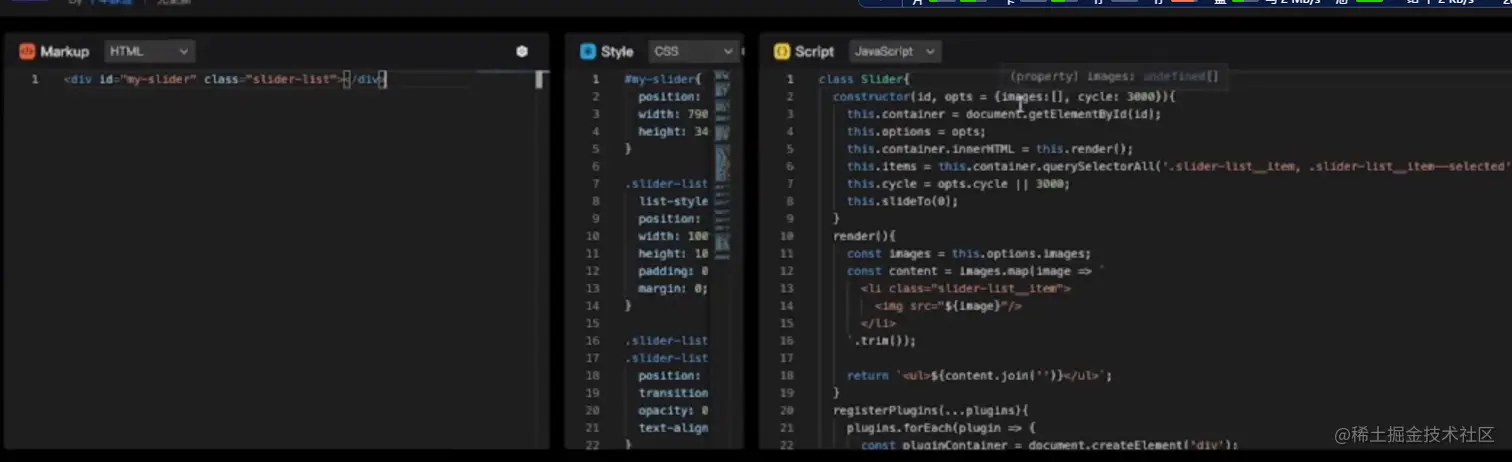Image resolution: width=1512 pixels, height=462 pixels.
Task: Click the "const content = images.map" line
Action: (x=976, y=271)
